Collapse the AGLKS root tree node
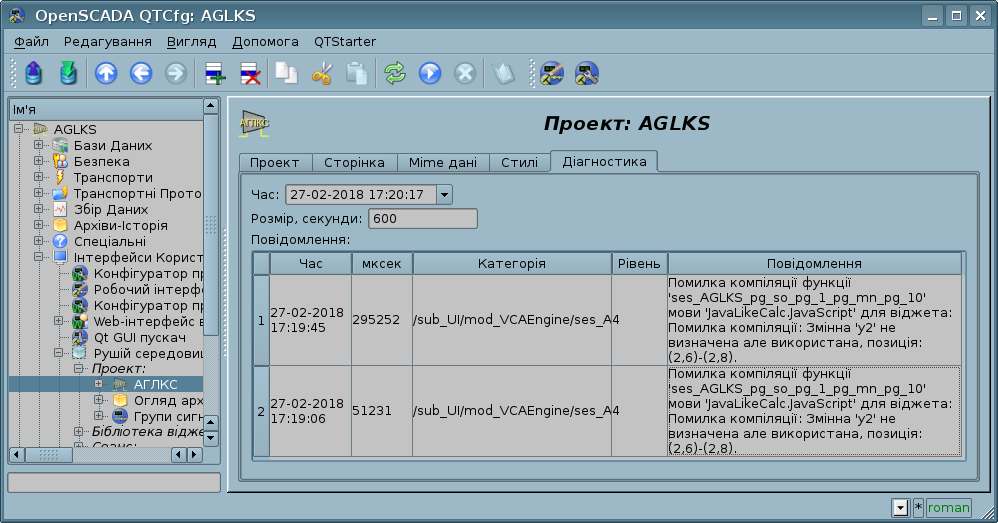The width and height of the screenshot is (998, 523). [x=18, y=129]
